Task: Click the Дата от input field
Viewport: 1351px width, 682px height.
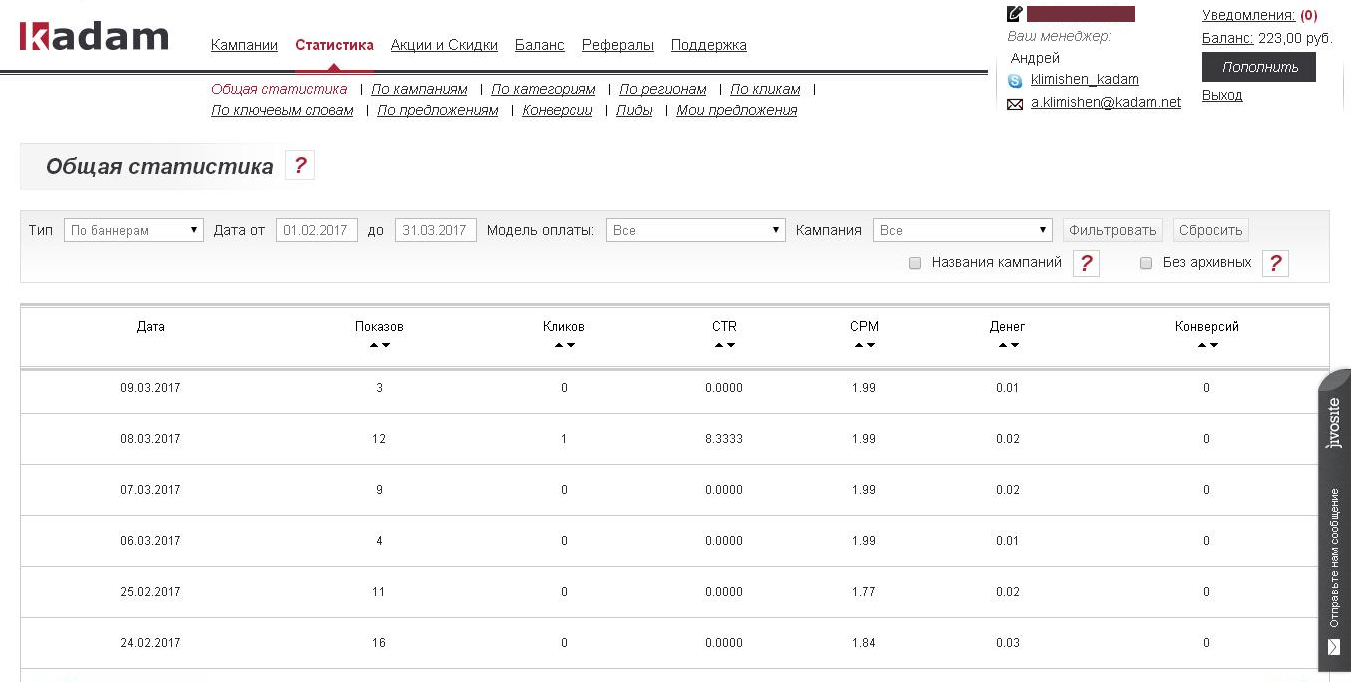Action: (317, 230)
